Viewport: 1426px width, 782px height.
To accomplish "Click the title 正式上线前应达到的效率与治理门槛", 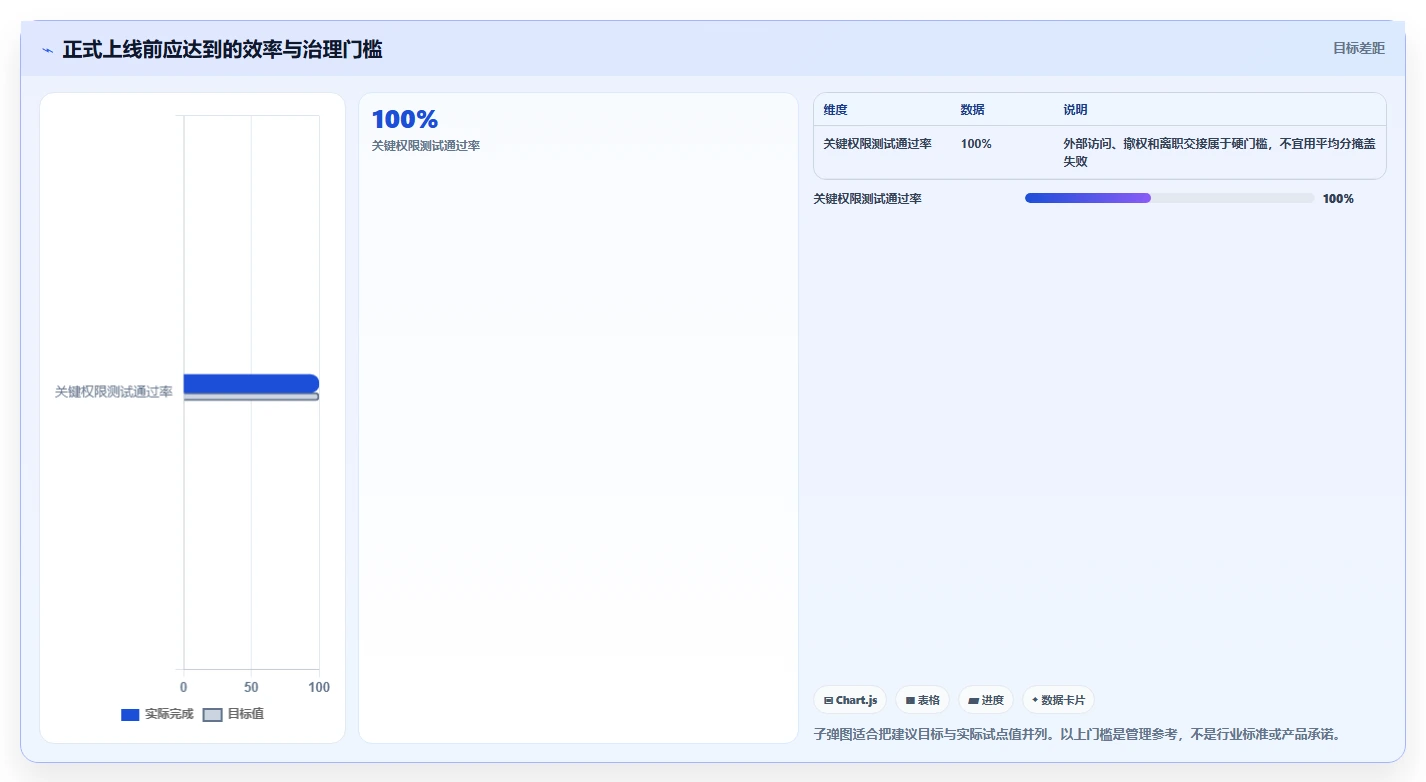I will (x=222, y=49).
